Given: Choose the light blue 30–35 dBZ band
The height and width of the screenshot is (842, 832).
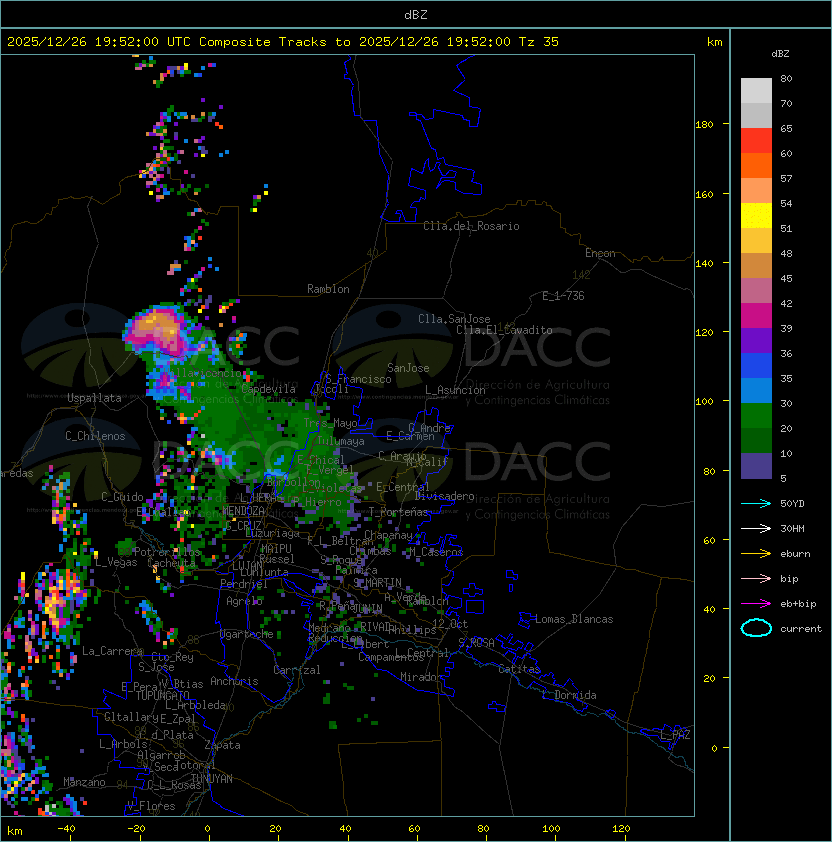Looking at the screenshot, I should pyautogui.click(x=756, y=391).
